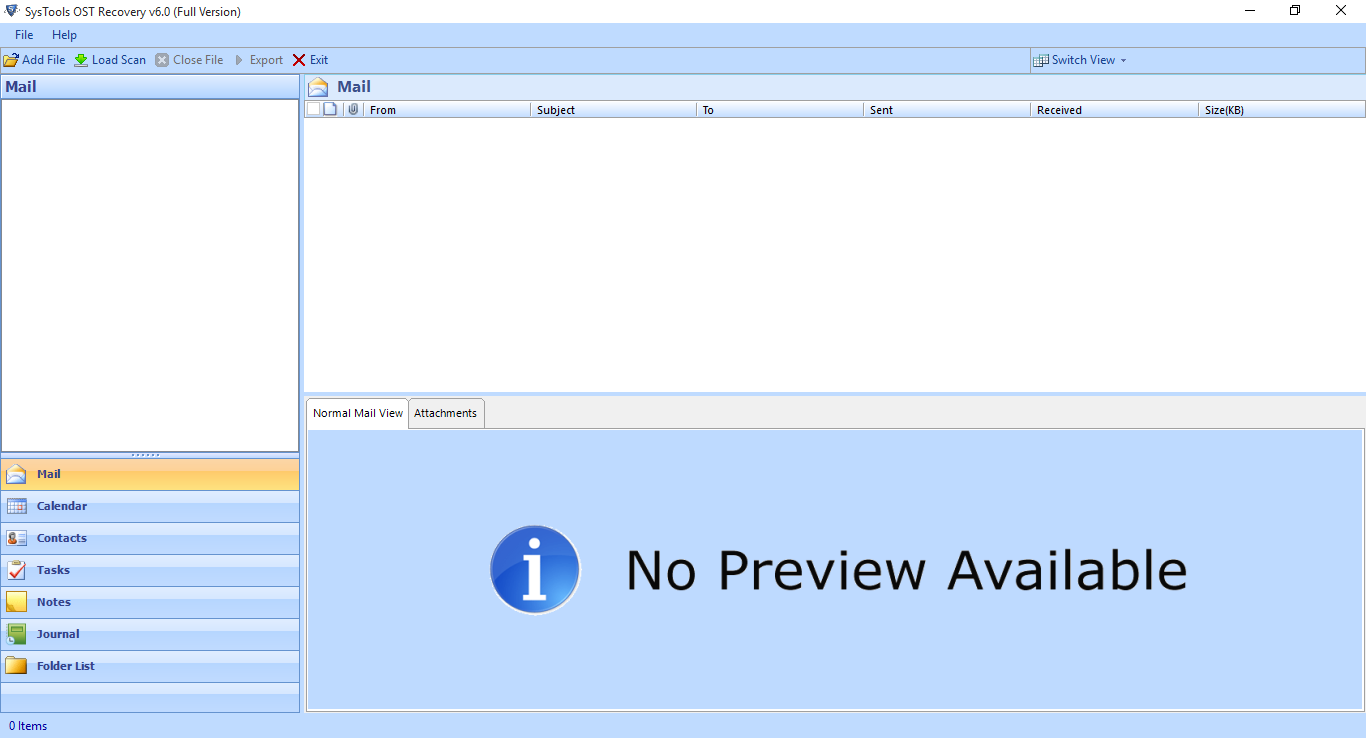The image size is (1366, 738).
Task: Sort by the Subject column header
Action: tap(613, 110)
